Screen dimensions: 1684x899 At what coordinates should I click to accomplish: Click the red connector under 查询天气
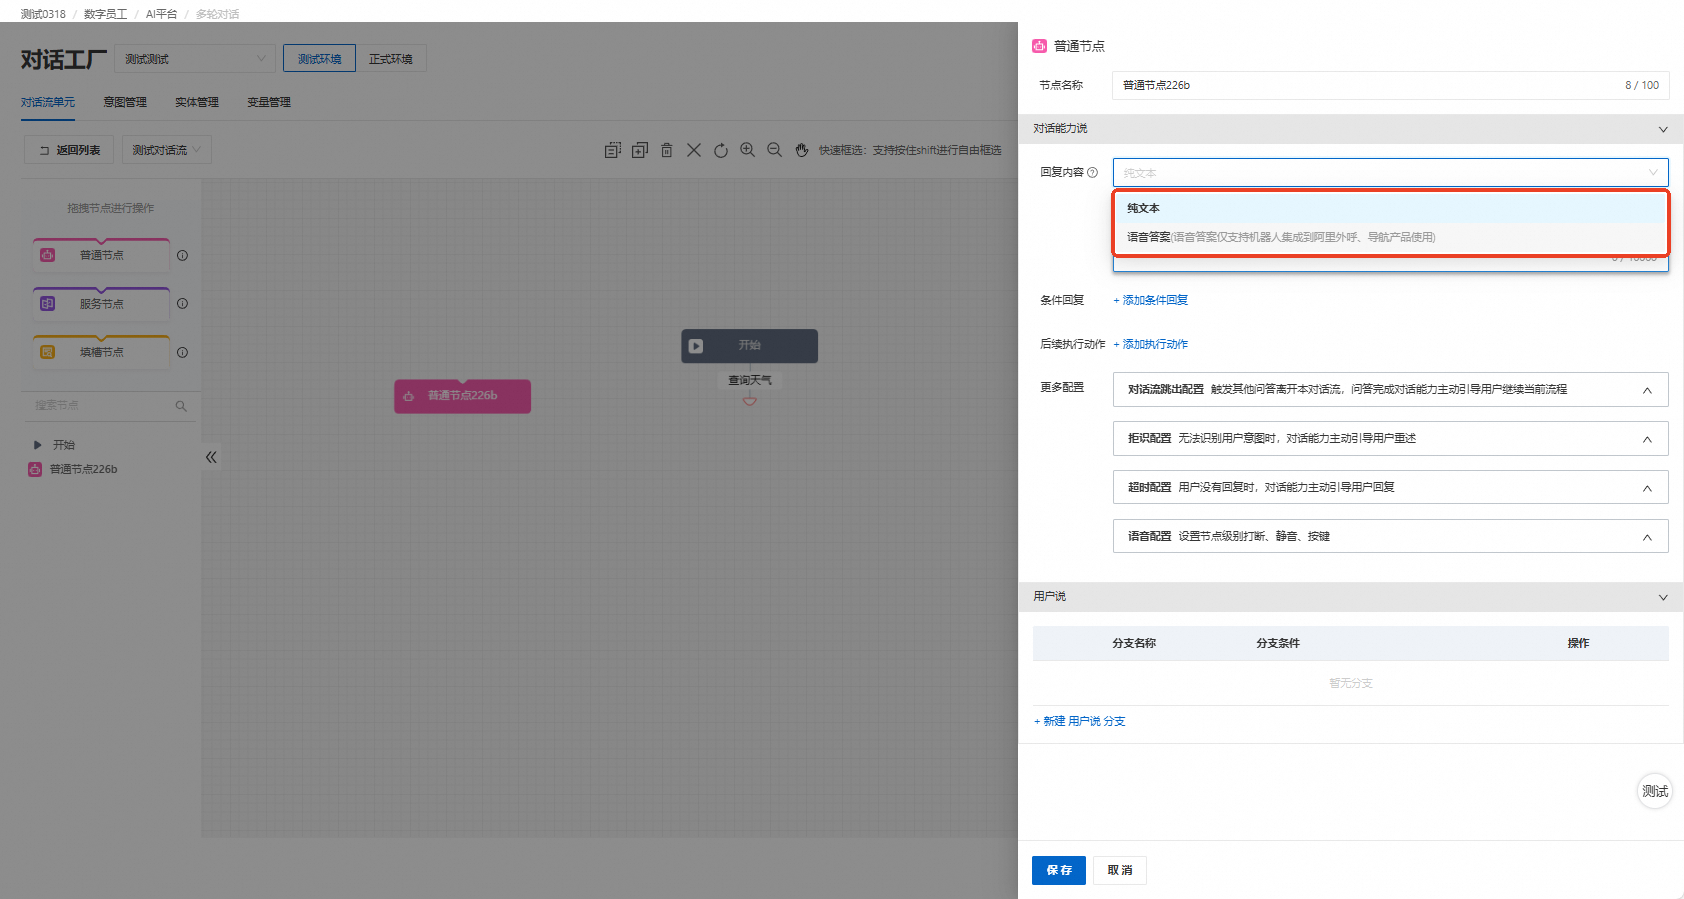(750, 400)
